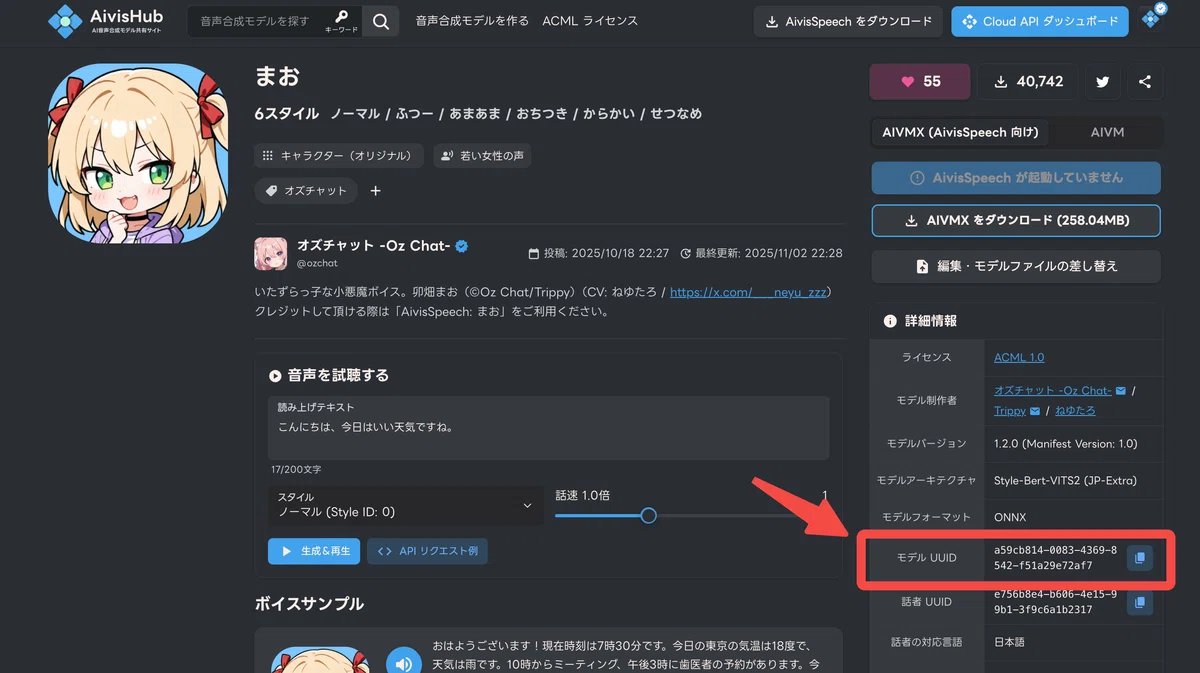
Task: Adjust the 話速 speed slider handle
Action: point(648,516)
